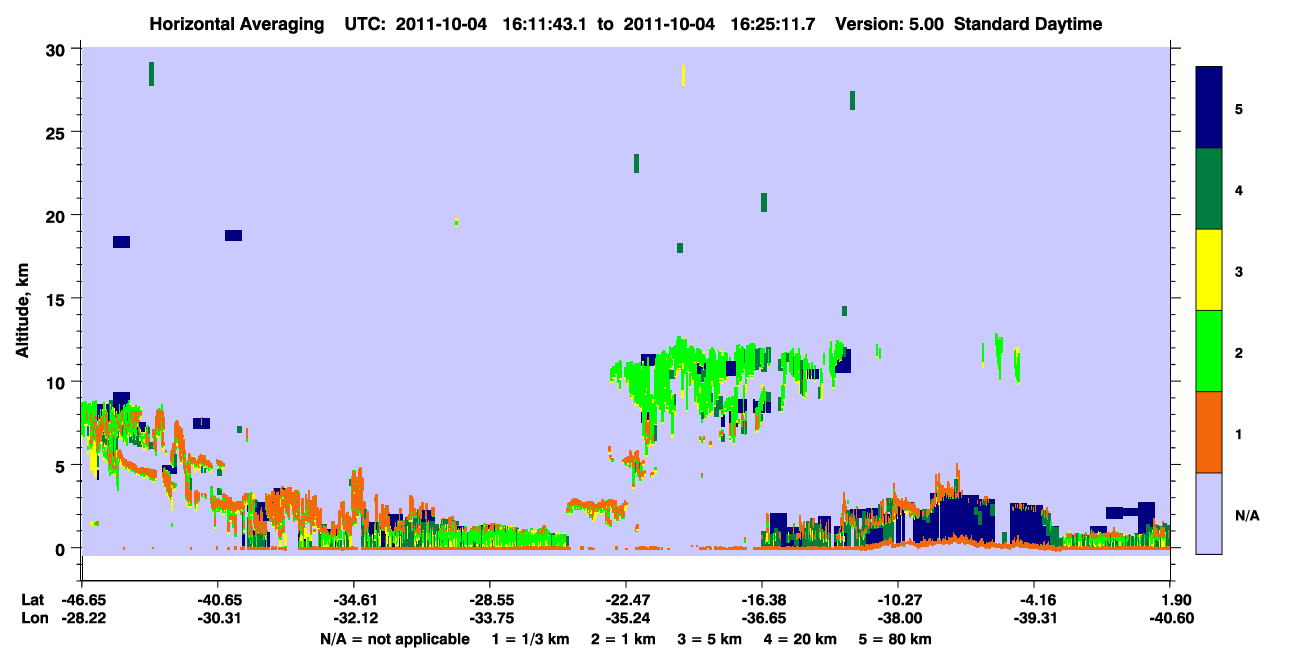Click the y-axis tick label 25
The width and height of the screenshot is (1300, 667).
tap(56, 132)
